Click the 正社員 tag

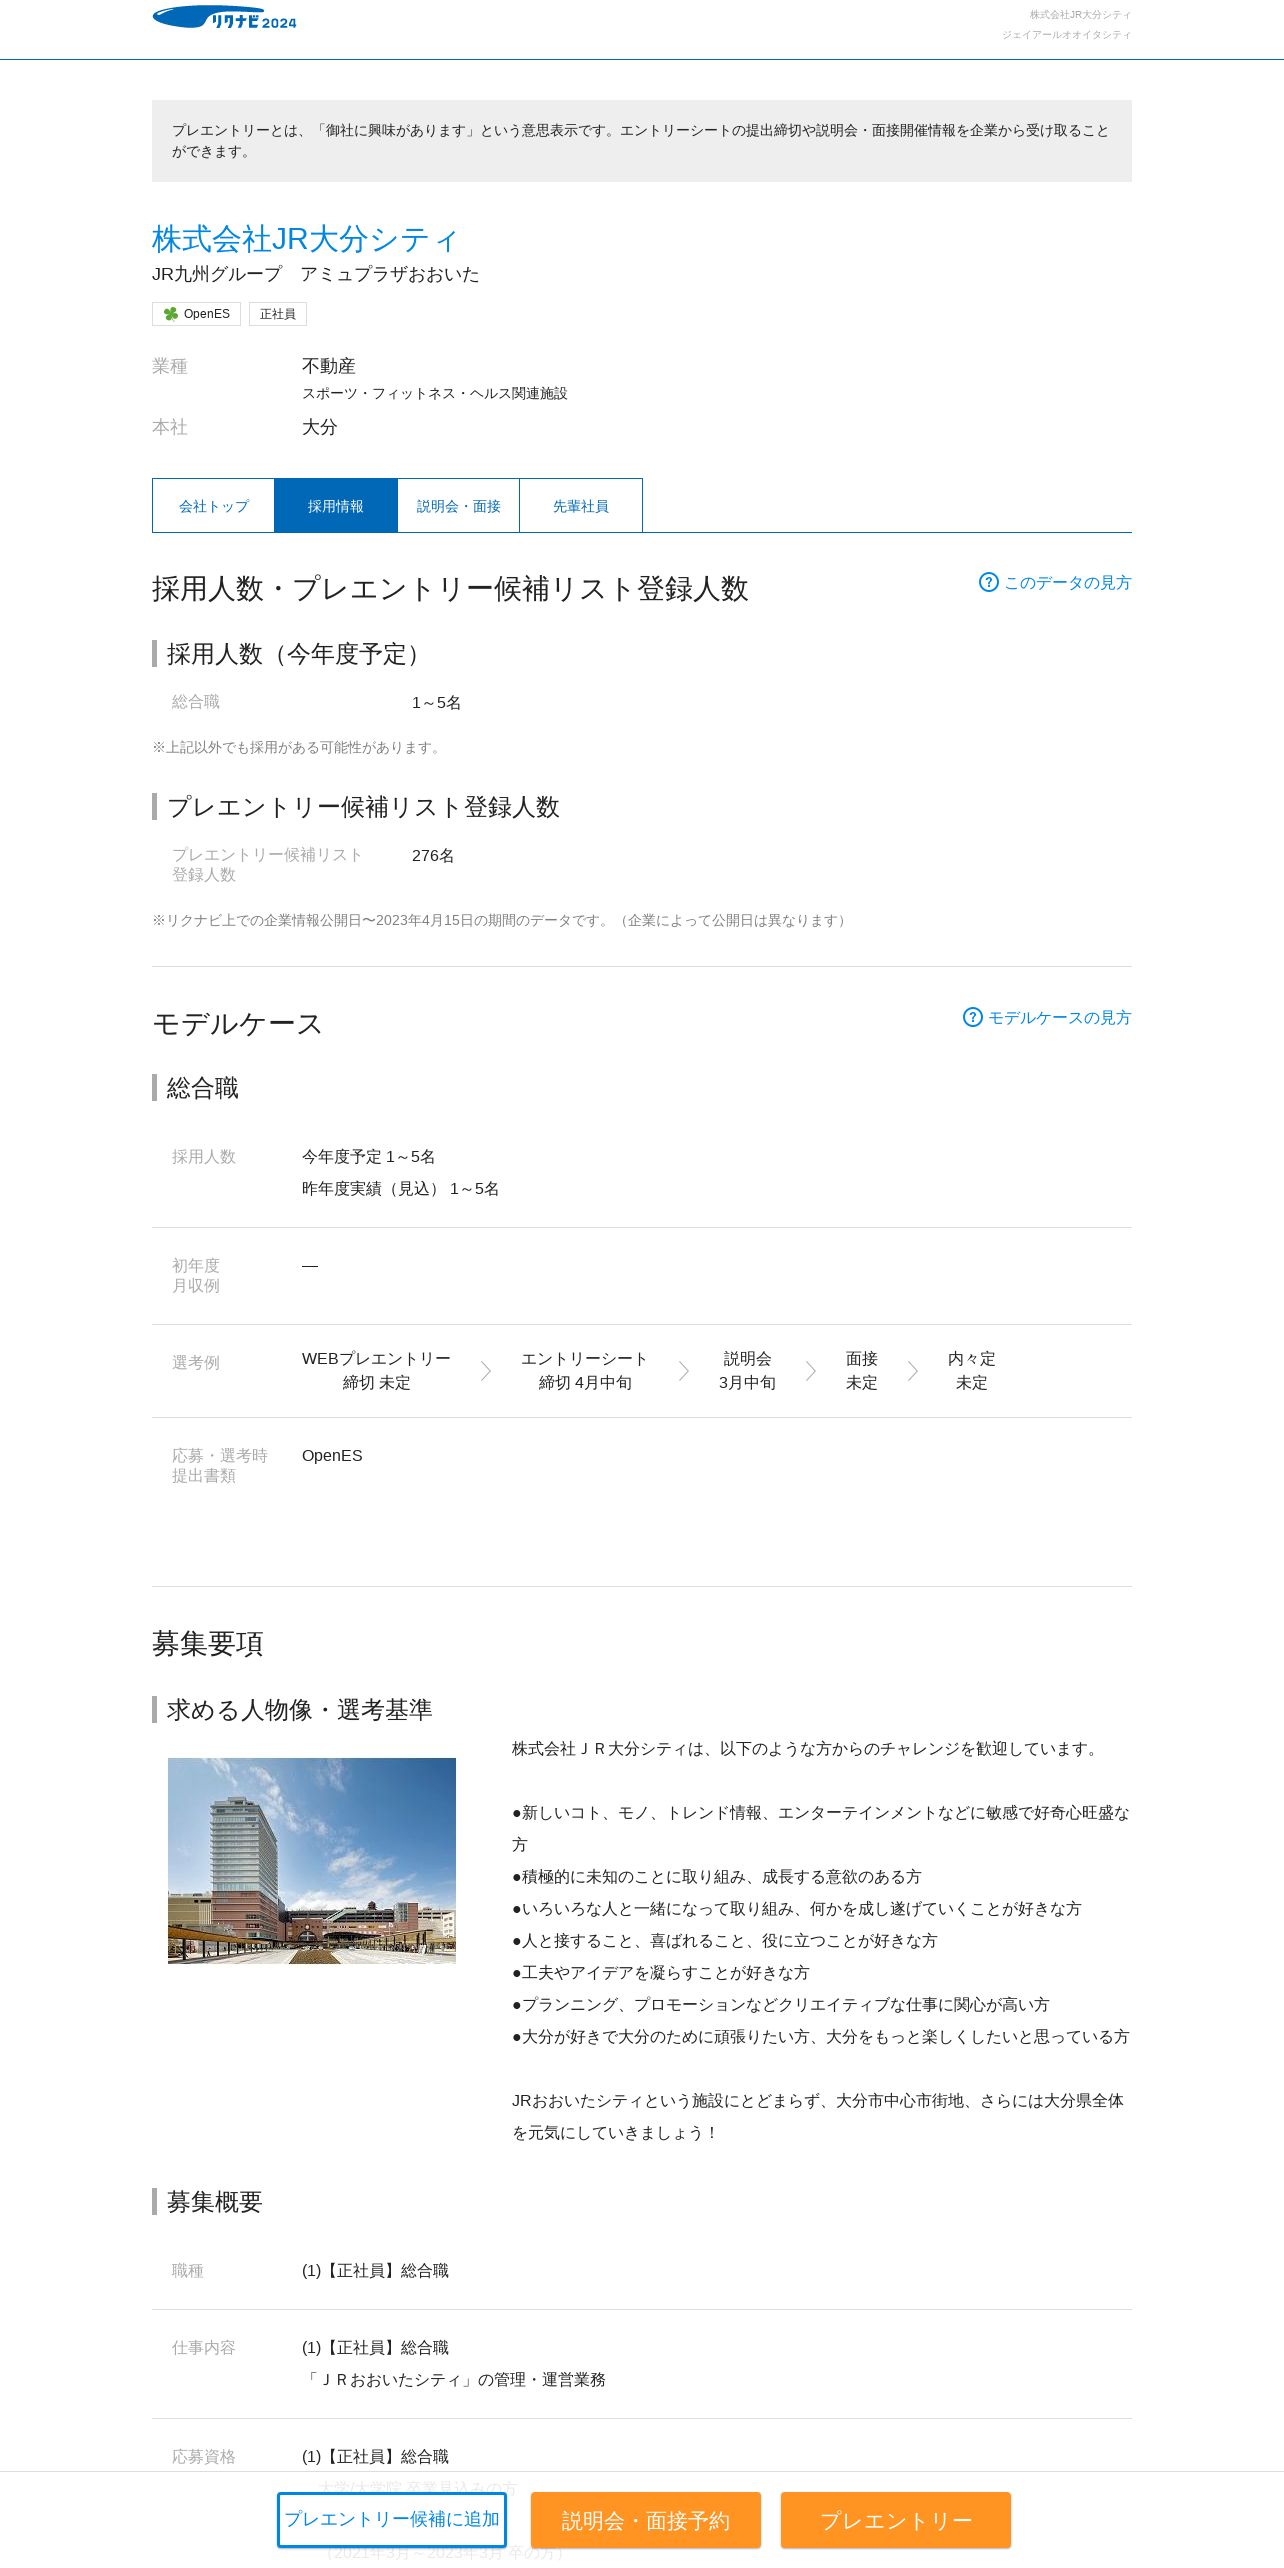click(277, 314)
